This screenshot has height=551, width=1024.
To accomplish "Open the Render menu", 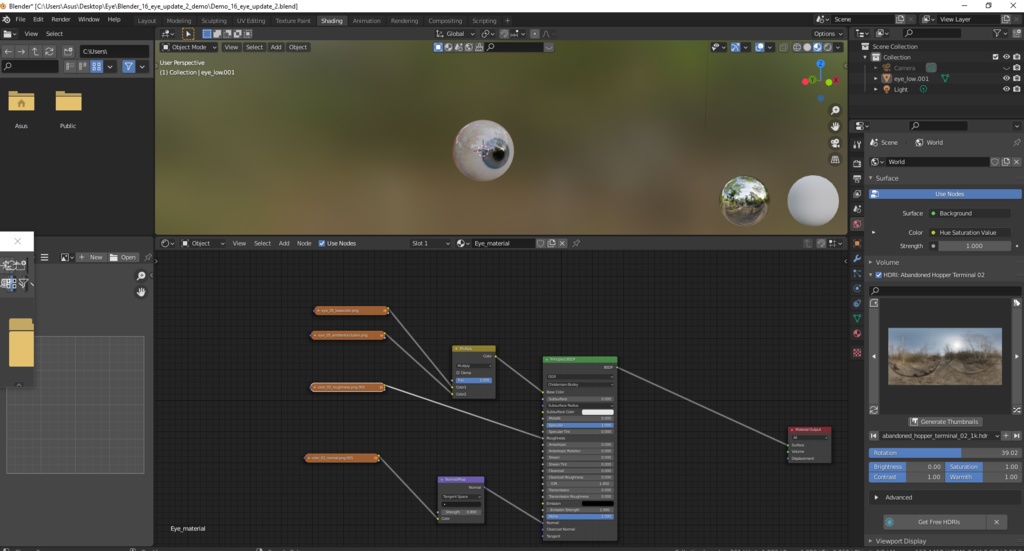I will (x=61, y=20).
